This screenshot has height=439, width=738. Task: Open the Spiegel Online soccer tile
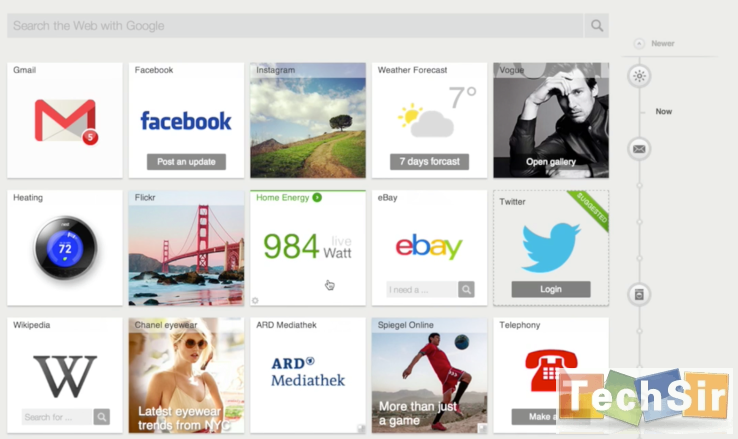(429, 375)
